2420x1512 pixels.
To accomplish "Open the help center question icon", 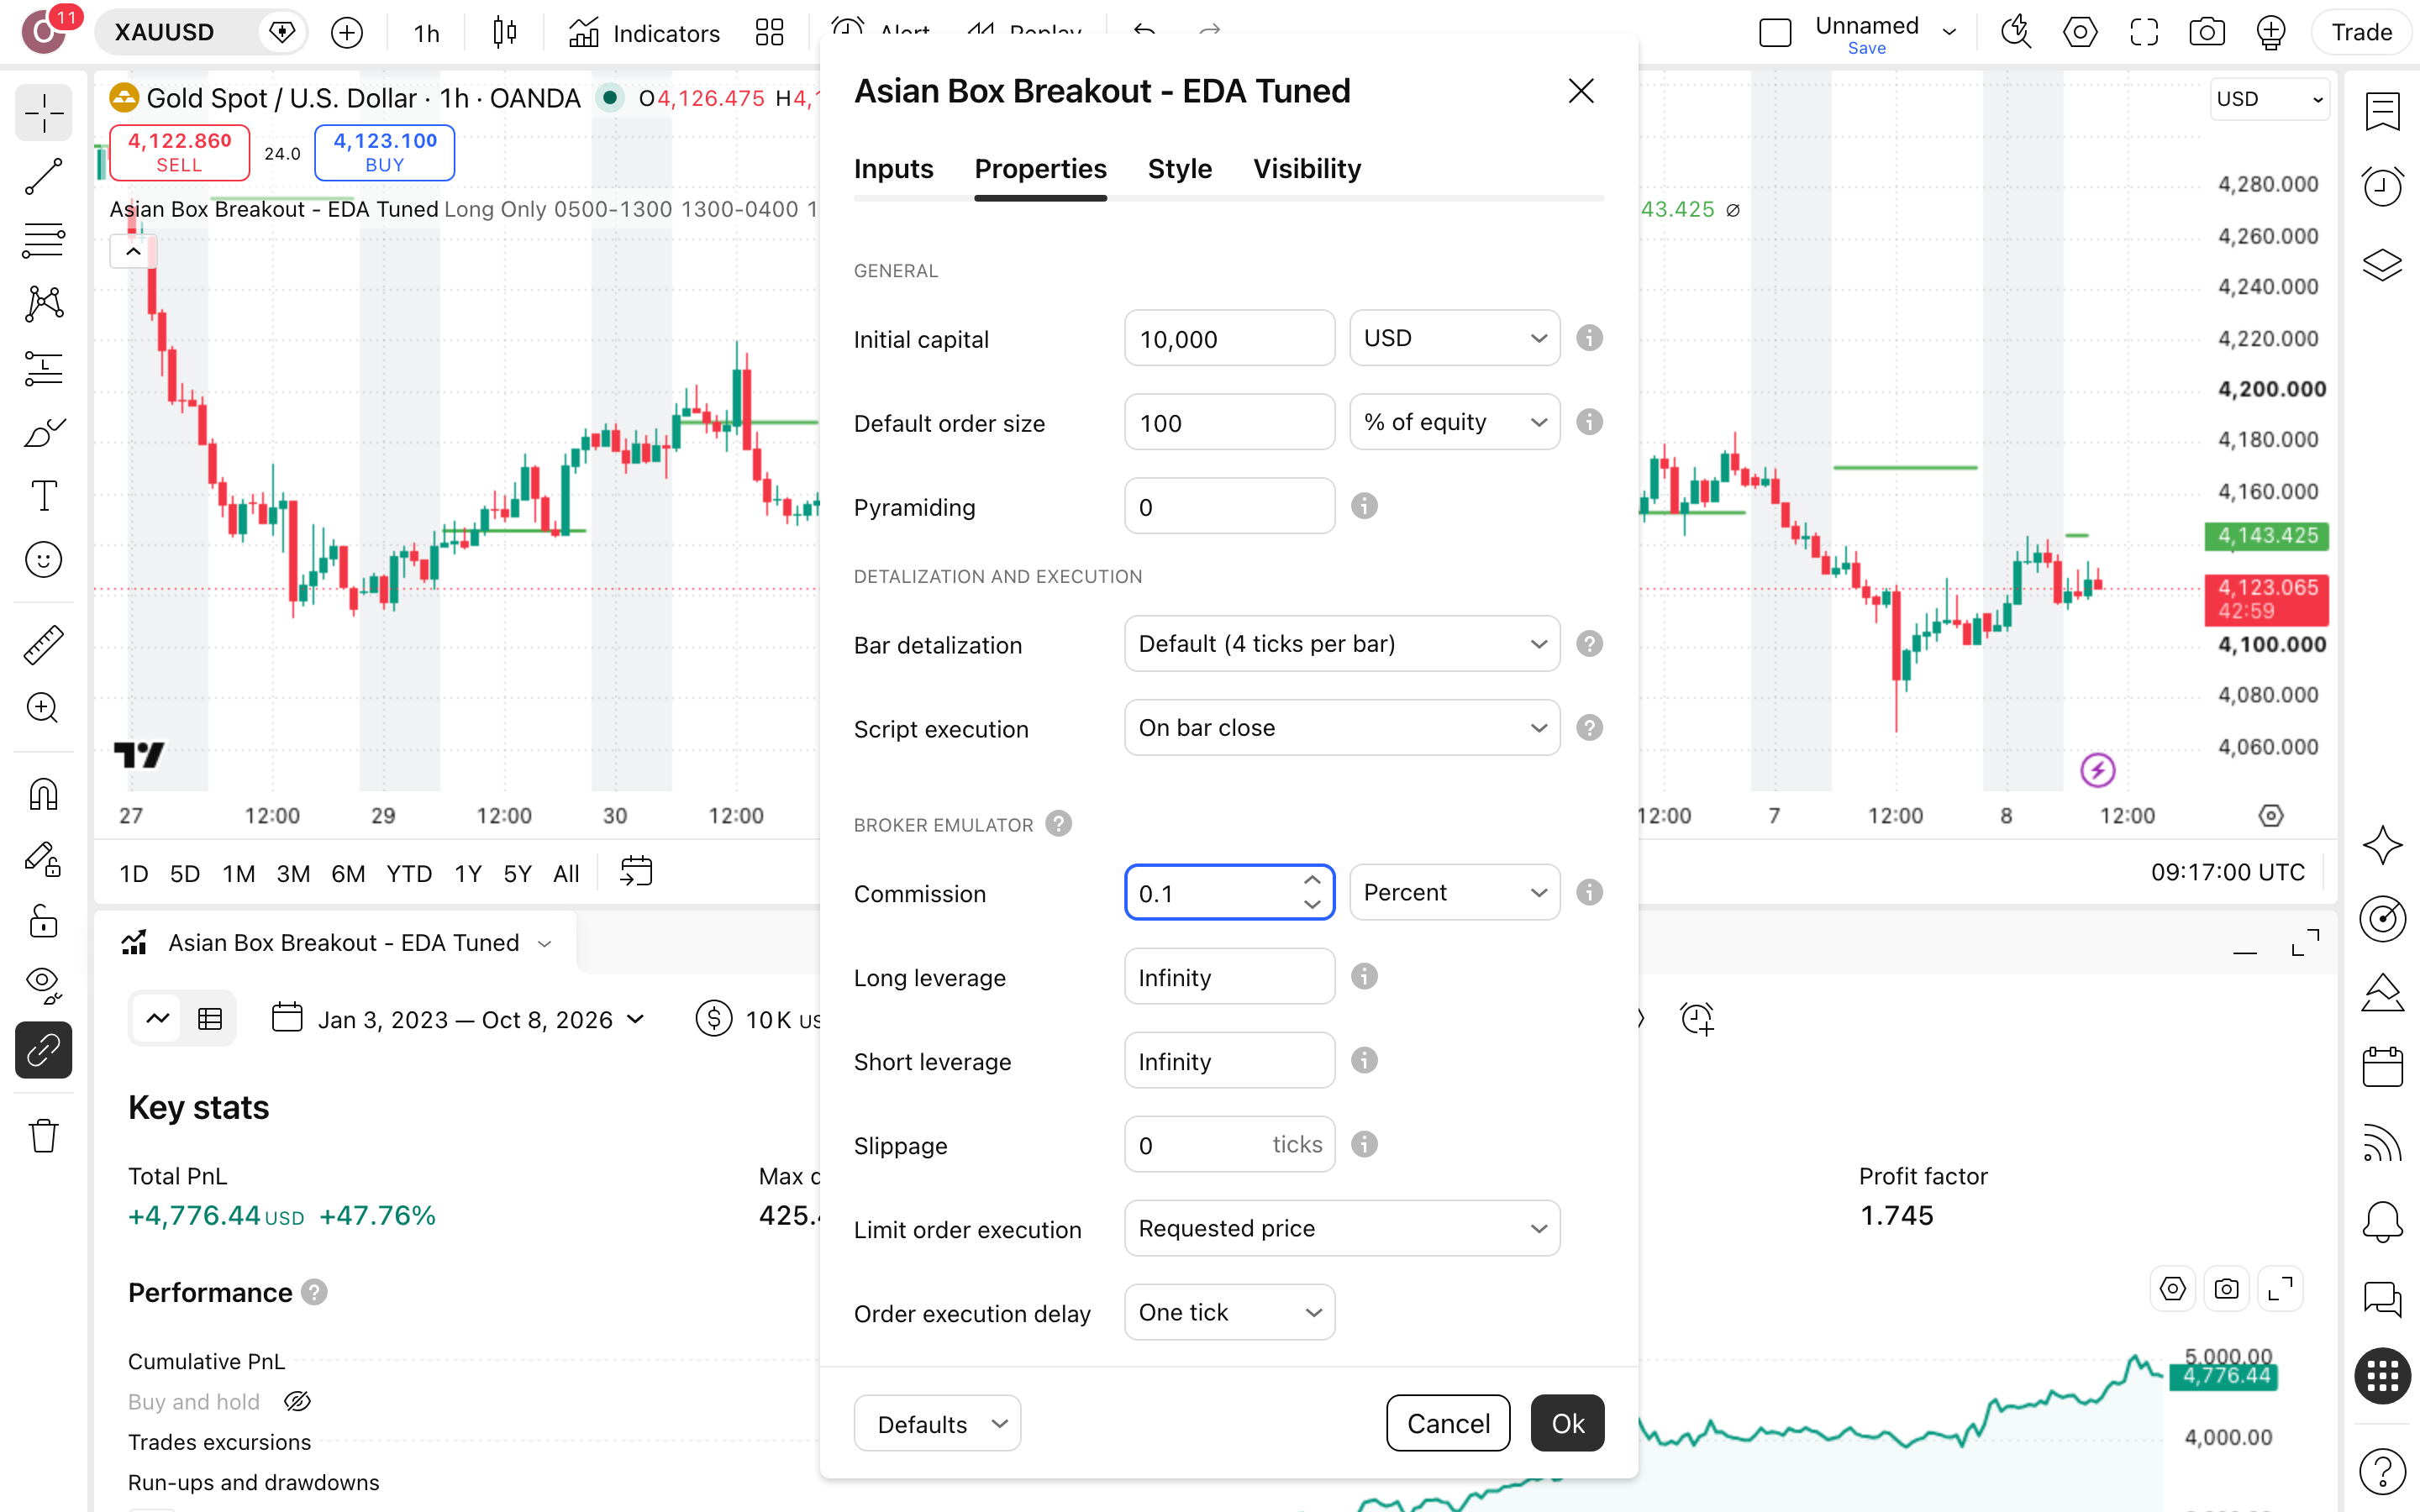I will [x=2383, y=1472].
